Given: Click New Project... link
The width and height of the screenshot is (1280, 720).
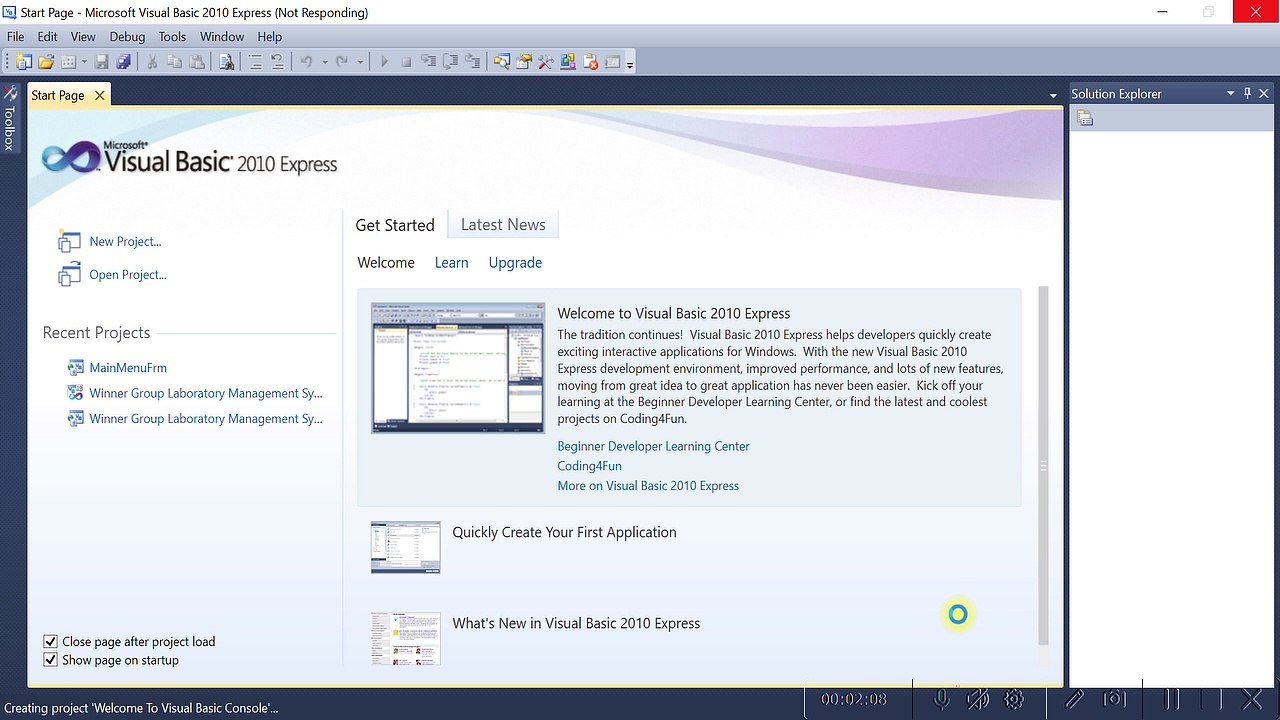Looking at the screenshot, I should click(x=125, y=241).
